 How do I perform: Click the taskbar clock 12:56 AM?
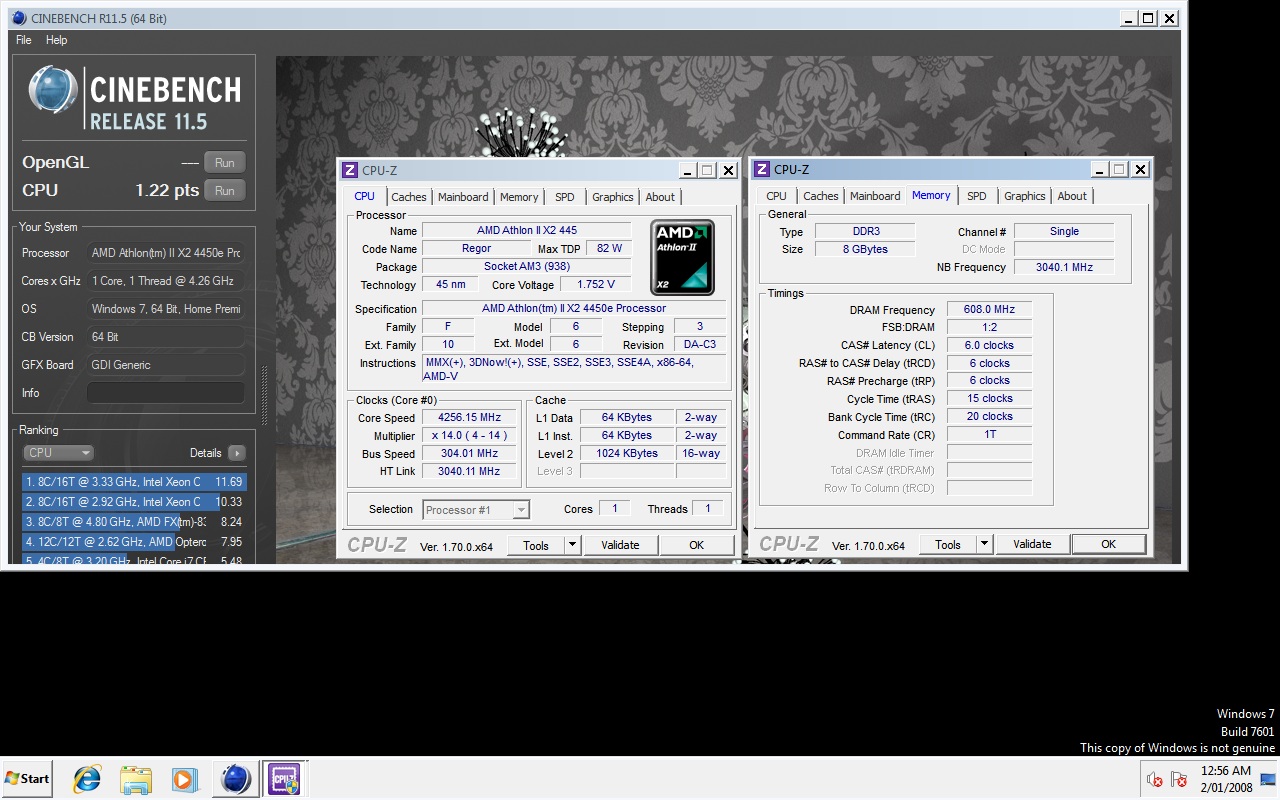[1226, 771]
